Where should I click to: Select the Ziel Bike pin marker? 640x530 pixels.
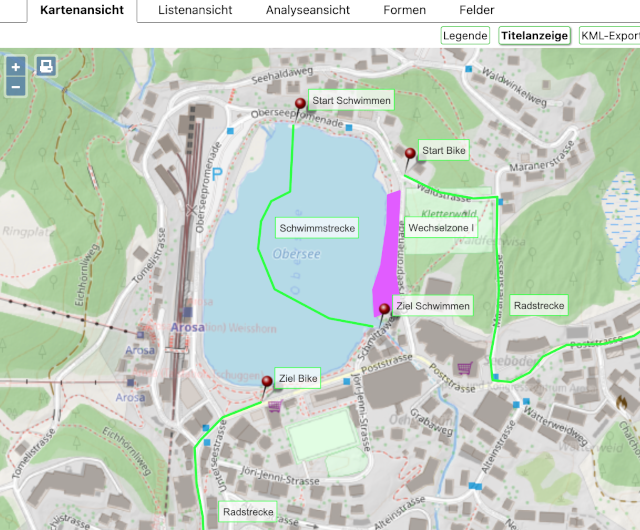[267, 384]
